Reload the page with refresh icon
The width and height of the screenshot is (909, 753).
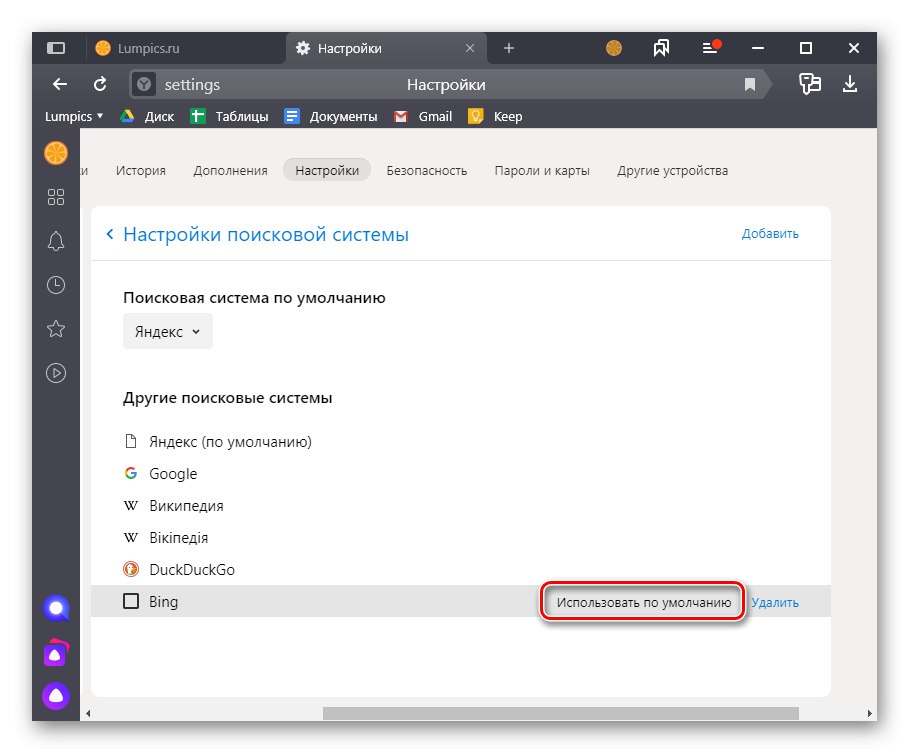100,85
